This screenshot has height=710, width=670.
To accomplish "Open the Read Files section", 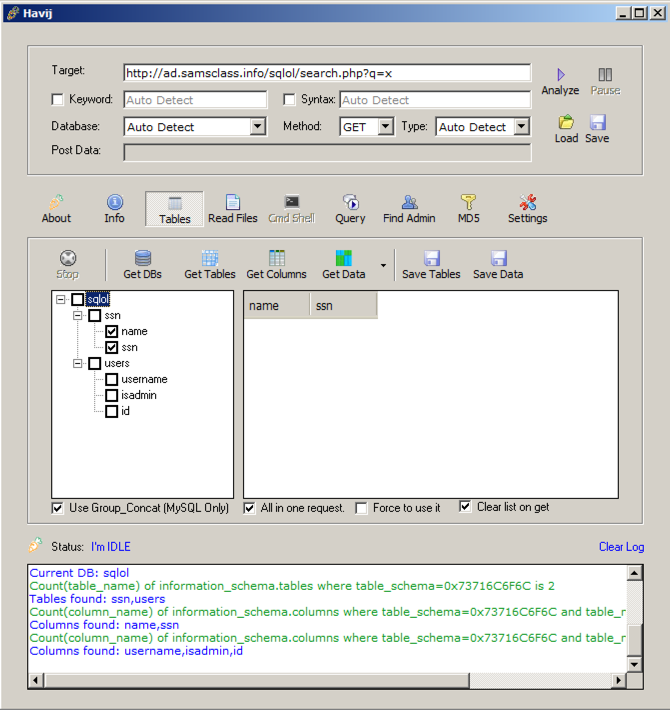I will tap(233, 209).
